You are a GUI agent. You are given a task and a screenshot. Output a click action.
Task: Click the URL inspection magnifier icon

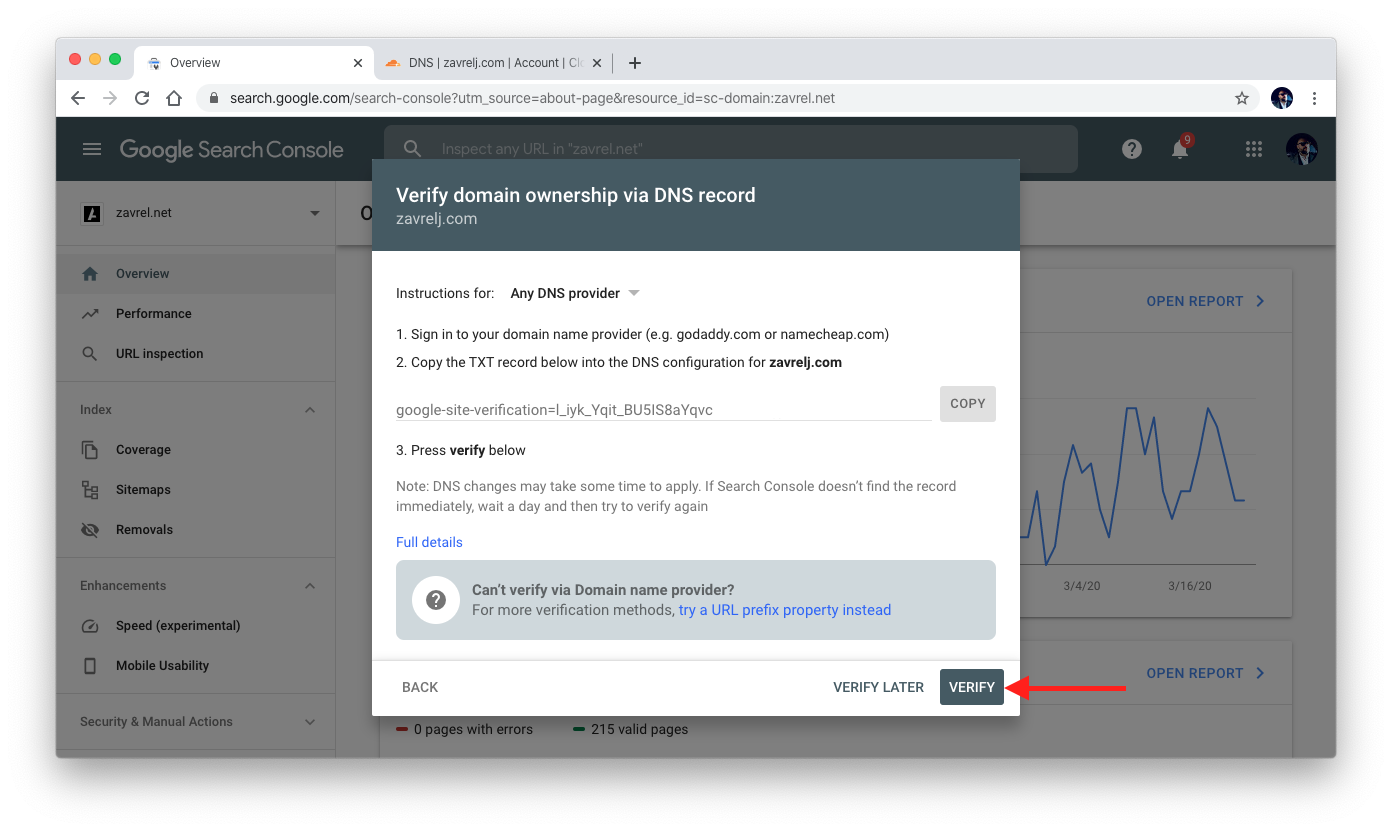pos(90,354)
